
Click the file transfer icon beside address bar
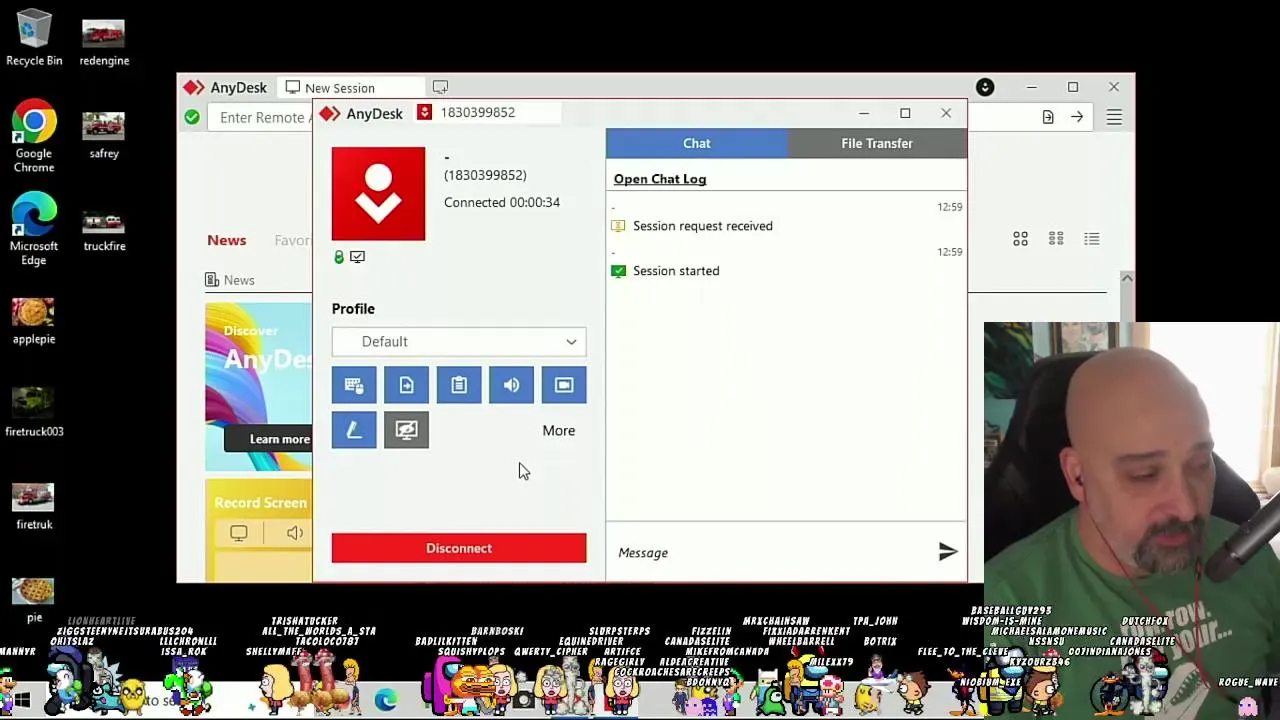1048,117
